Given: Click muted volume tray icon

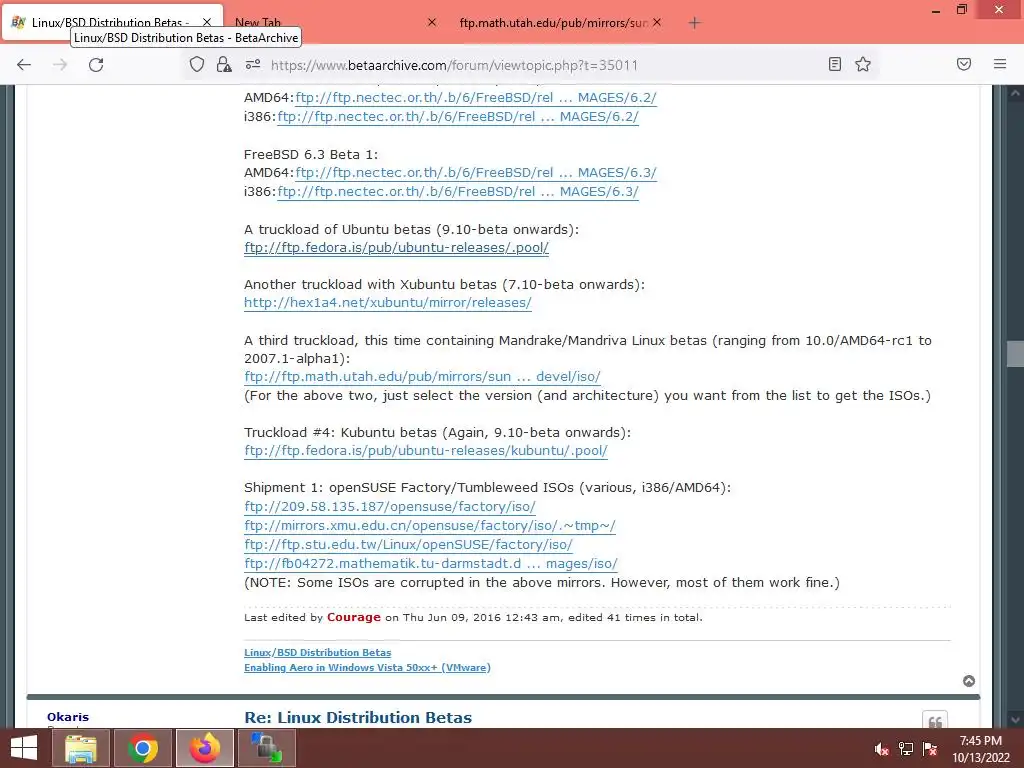Looking at the screenshot, I should [882, 749].
